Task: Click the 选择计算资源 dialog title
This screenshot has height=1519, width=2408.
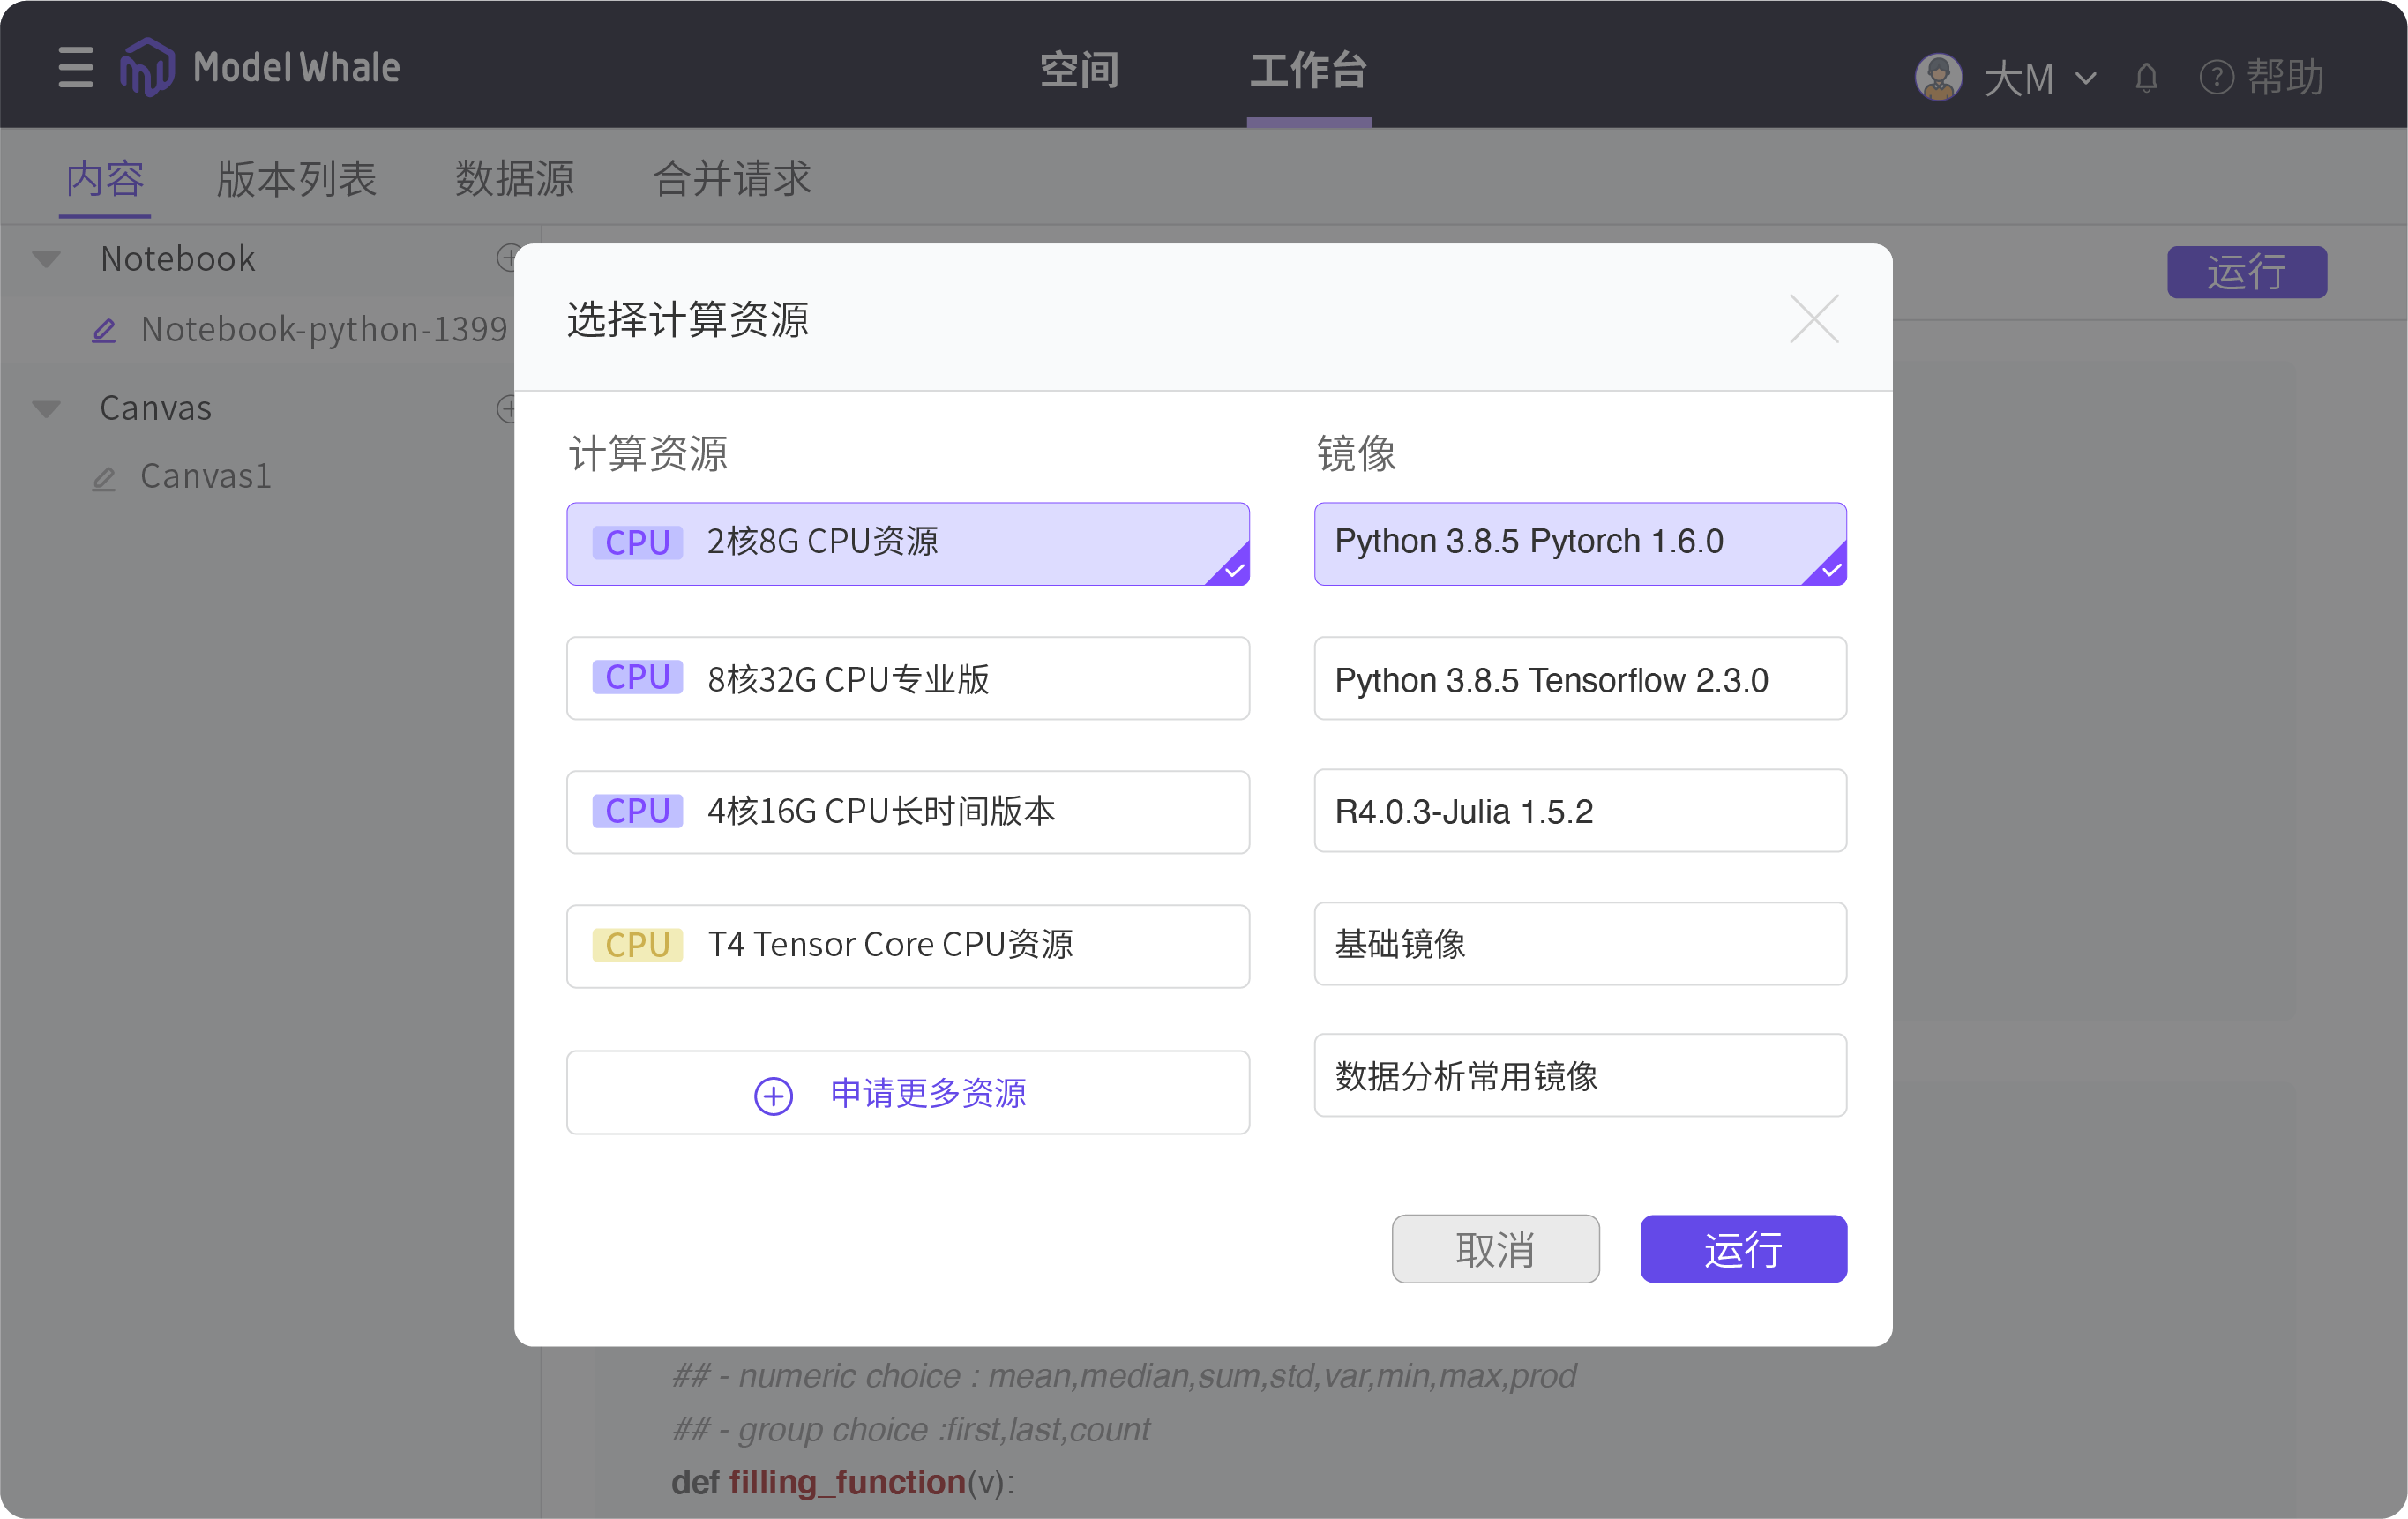Action: click(x=688, y=319)
